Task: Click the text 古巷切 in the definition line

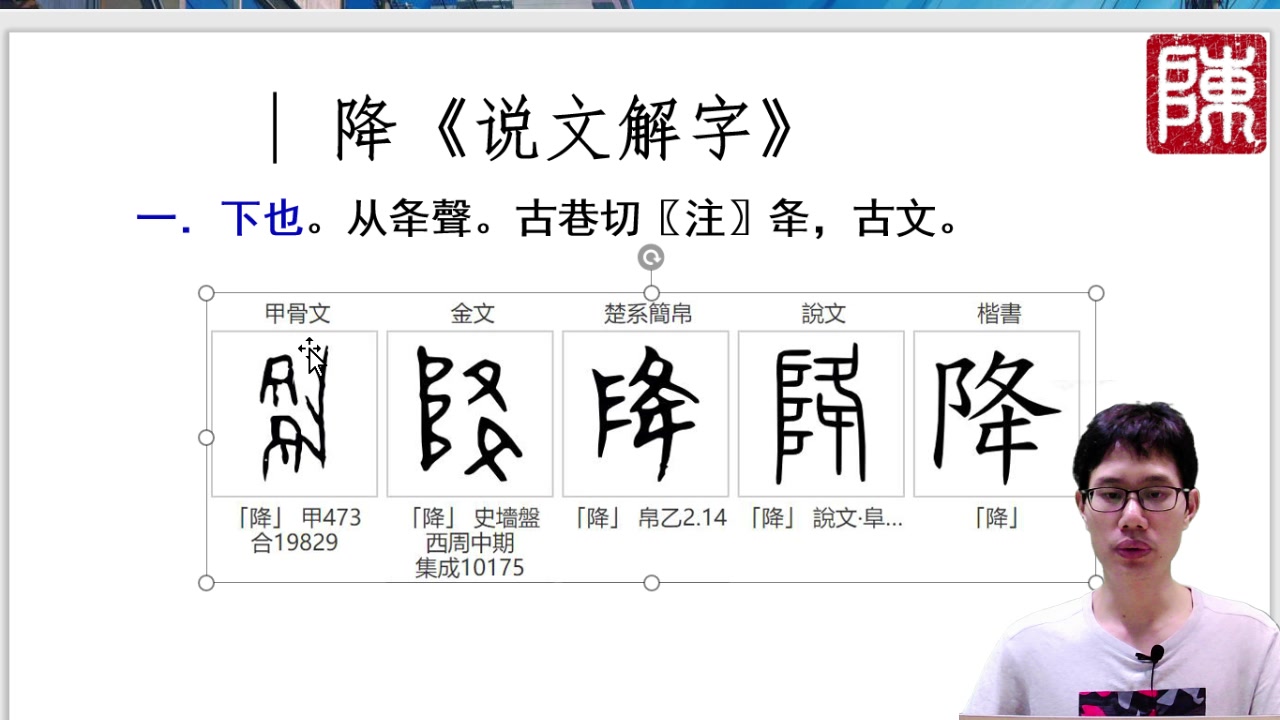Action: [579, 219]
